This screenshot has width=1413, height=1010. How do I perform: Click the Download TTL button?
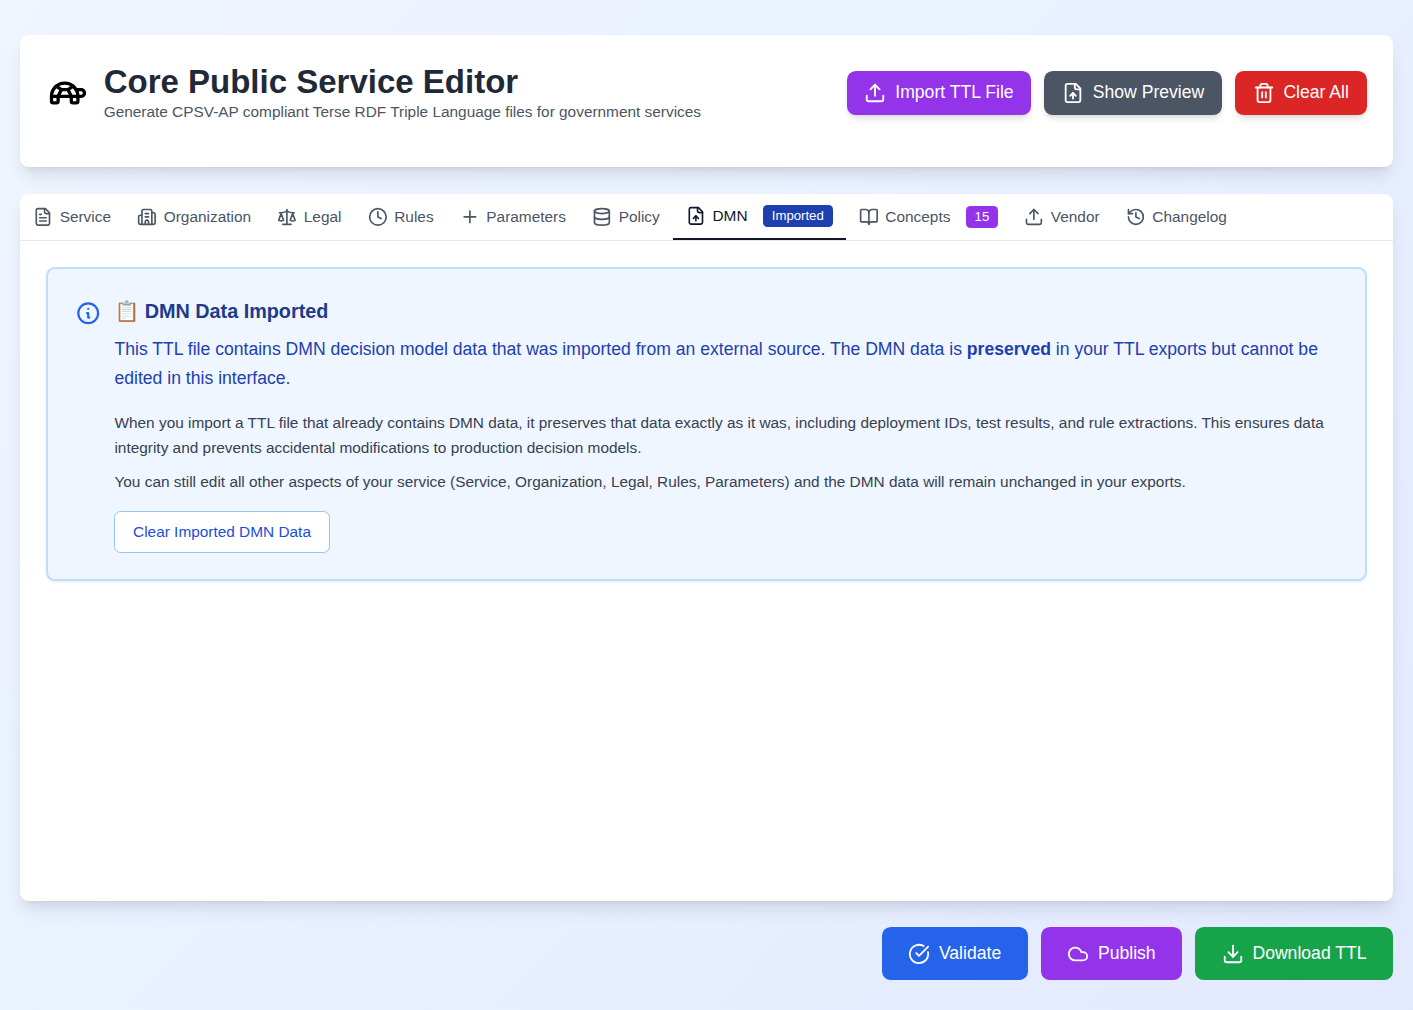pyautogui.click(x=1293, y=953)
